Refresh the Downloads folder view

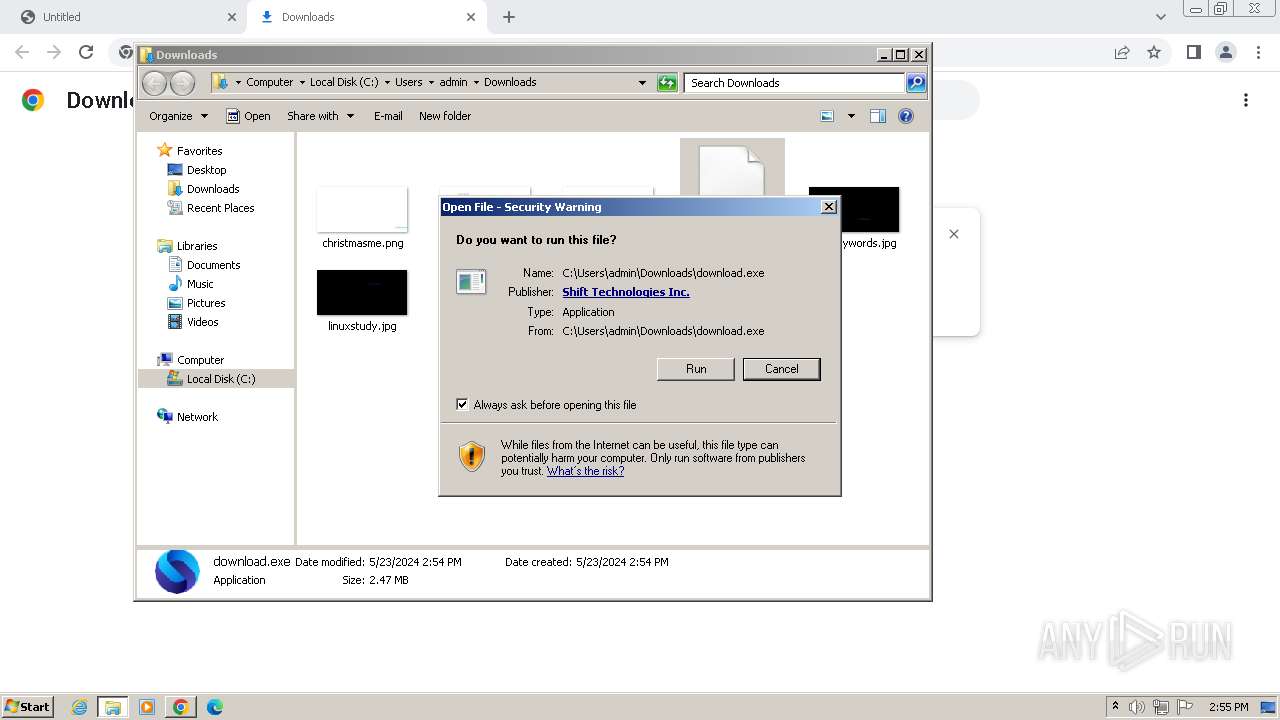[667, 83]
